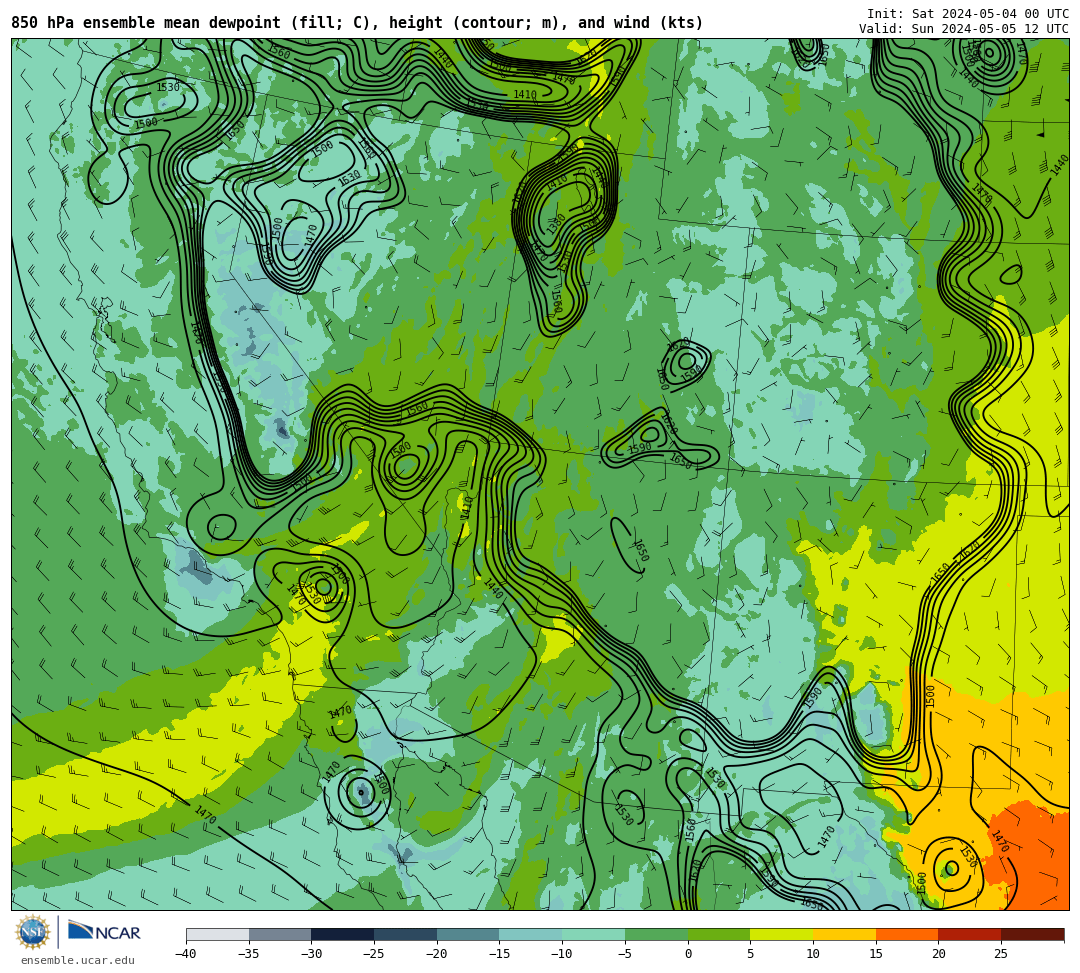Pick the dark brown above-25 colorbar swatch

(x=1032, y=934)
